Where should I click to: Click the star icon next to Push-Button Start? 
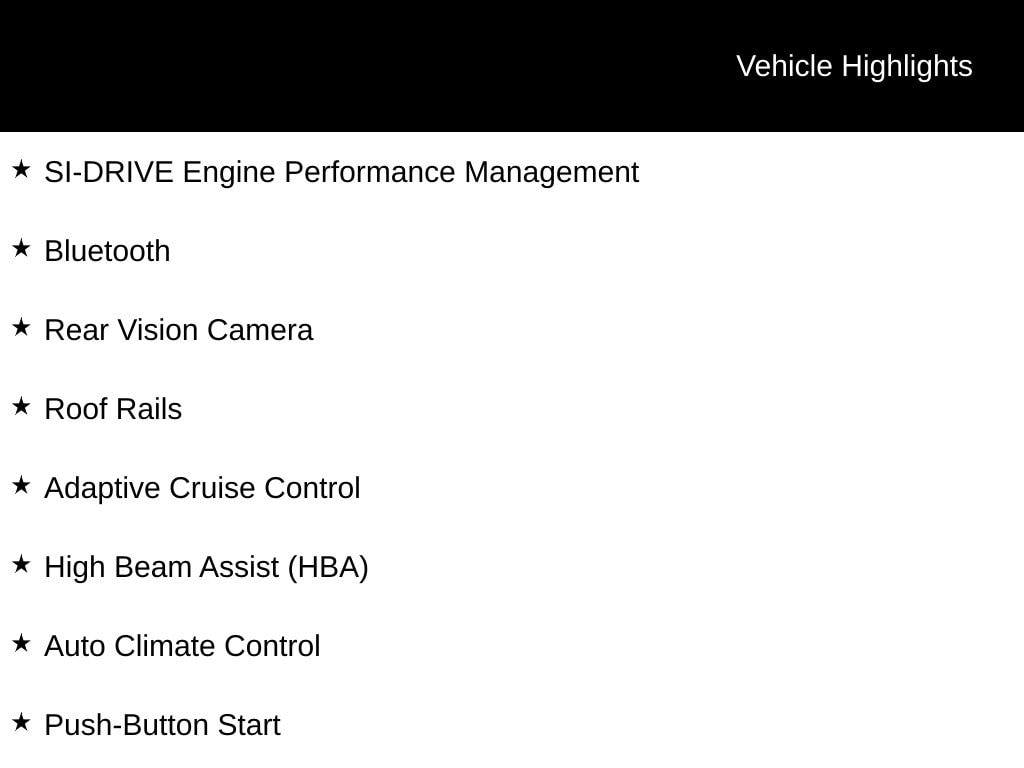point(21,723)
